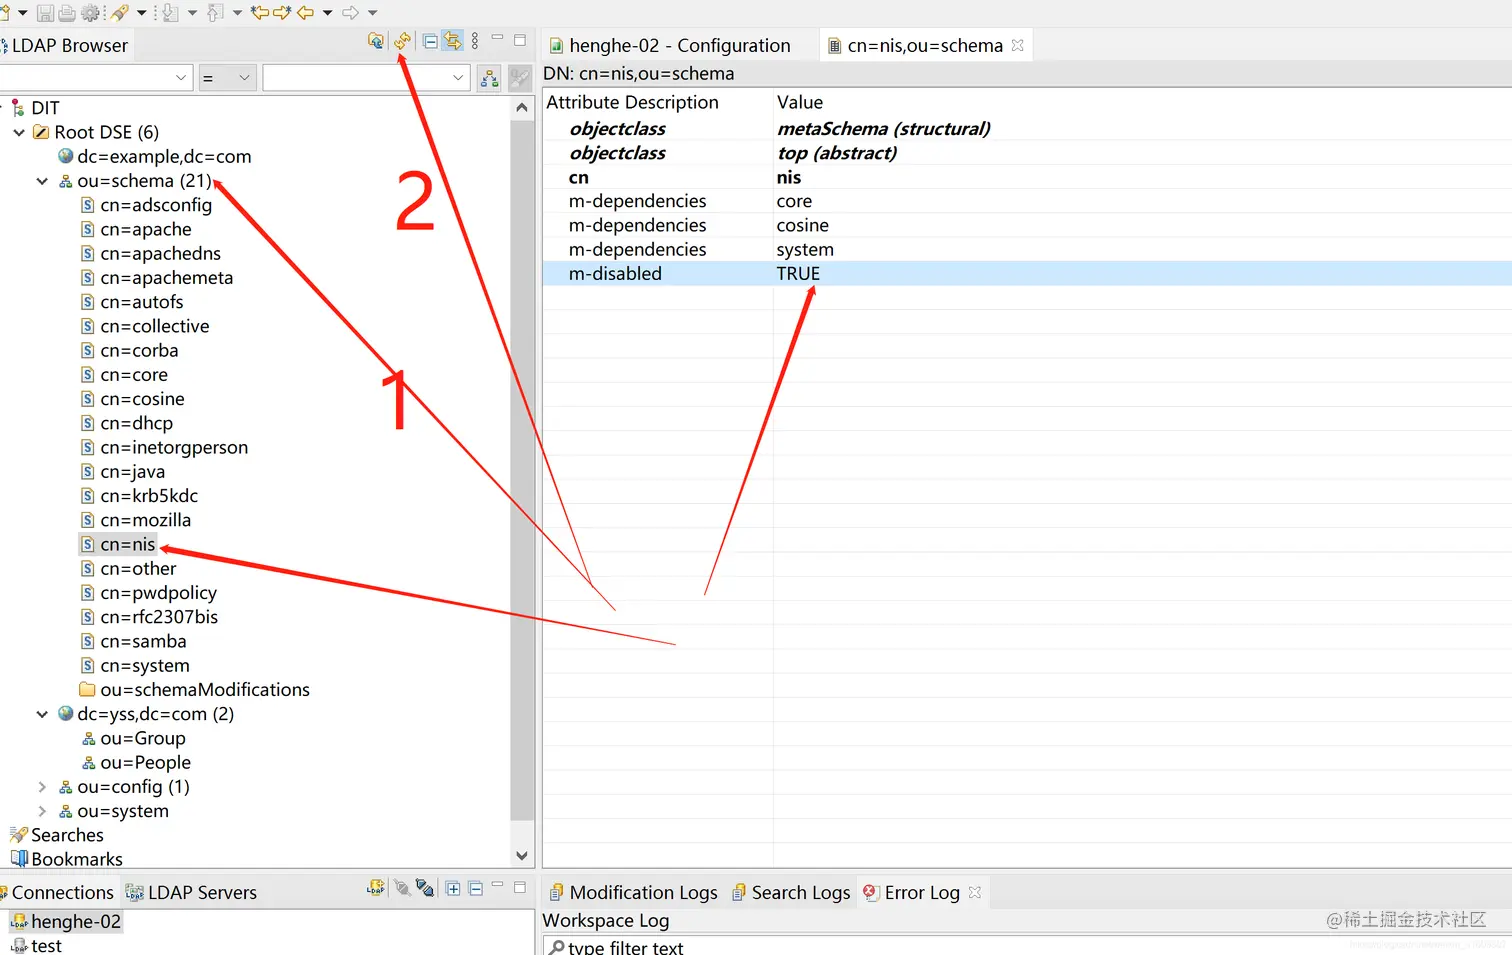
Task: Collapse all in Connections panel
Action: [476, 888]
